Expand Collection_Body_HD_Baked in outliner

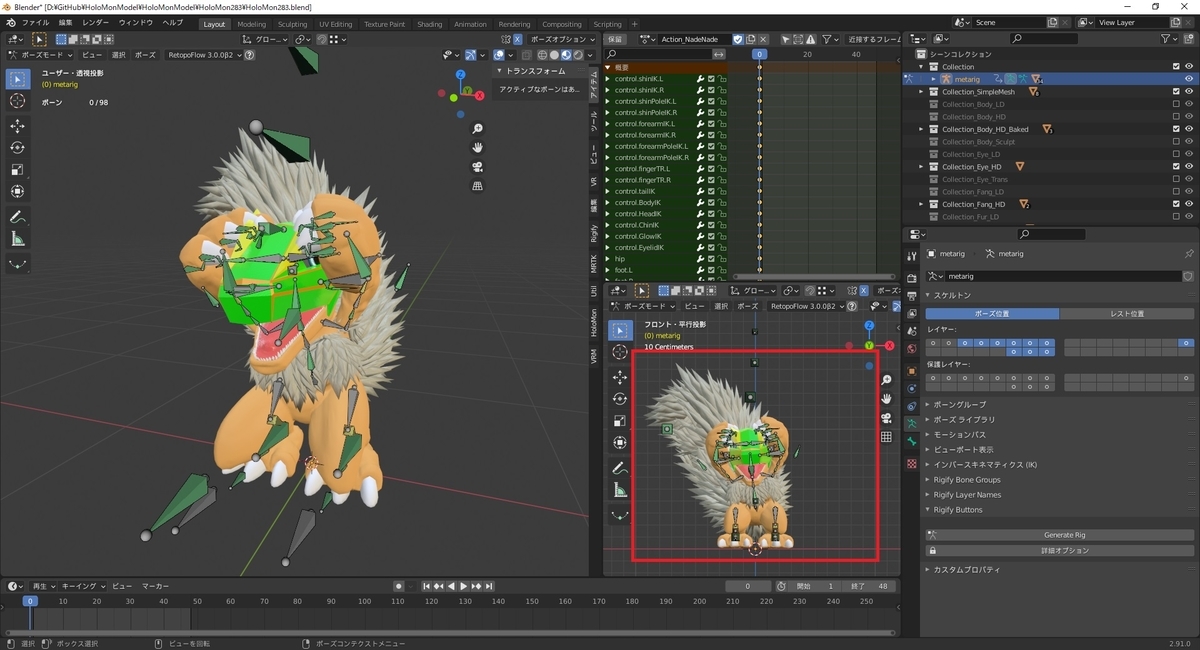pos(922,129)
